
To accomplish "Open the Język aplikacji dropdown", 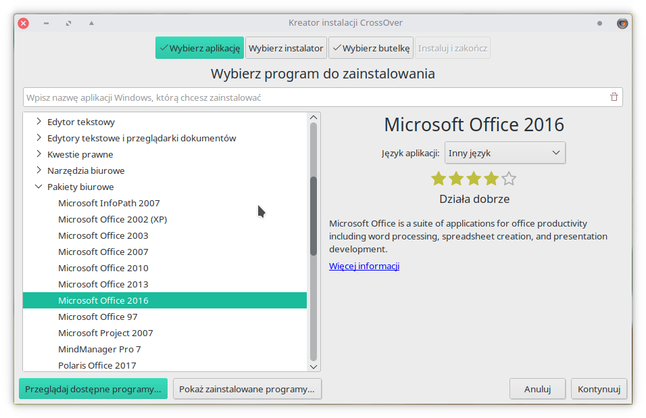I will point(505,153).
